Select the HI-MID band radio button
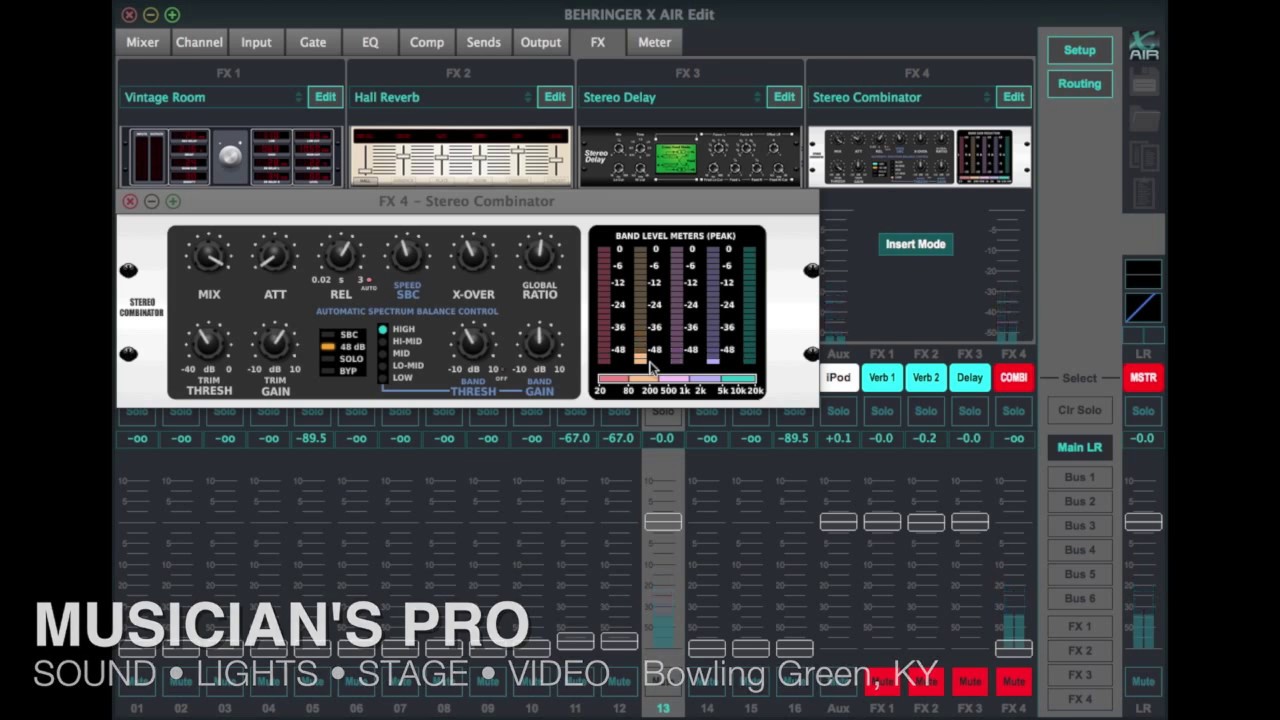 382,341
